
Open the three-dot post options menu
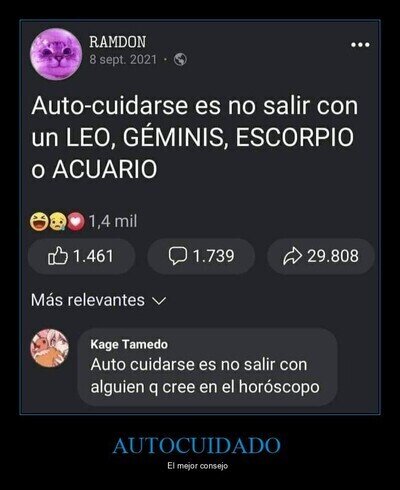tap(360, 45)
